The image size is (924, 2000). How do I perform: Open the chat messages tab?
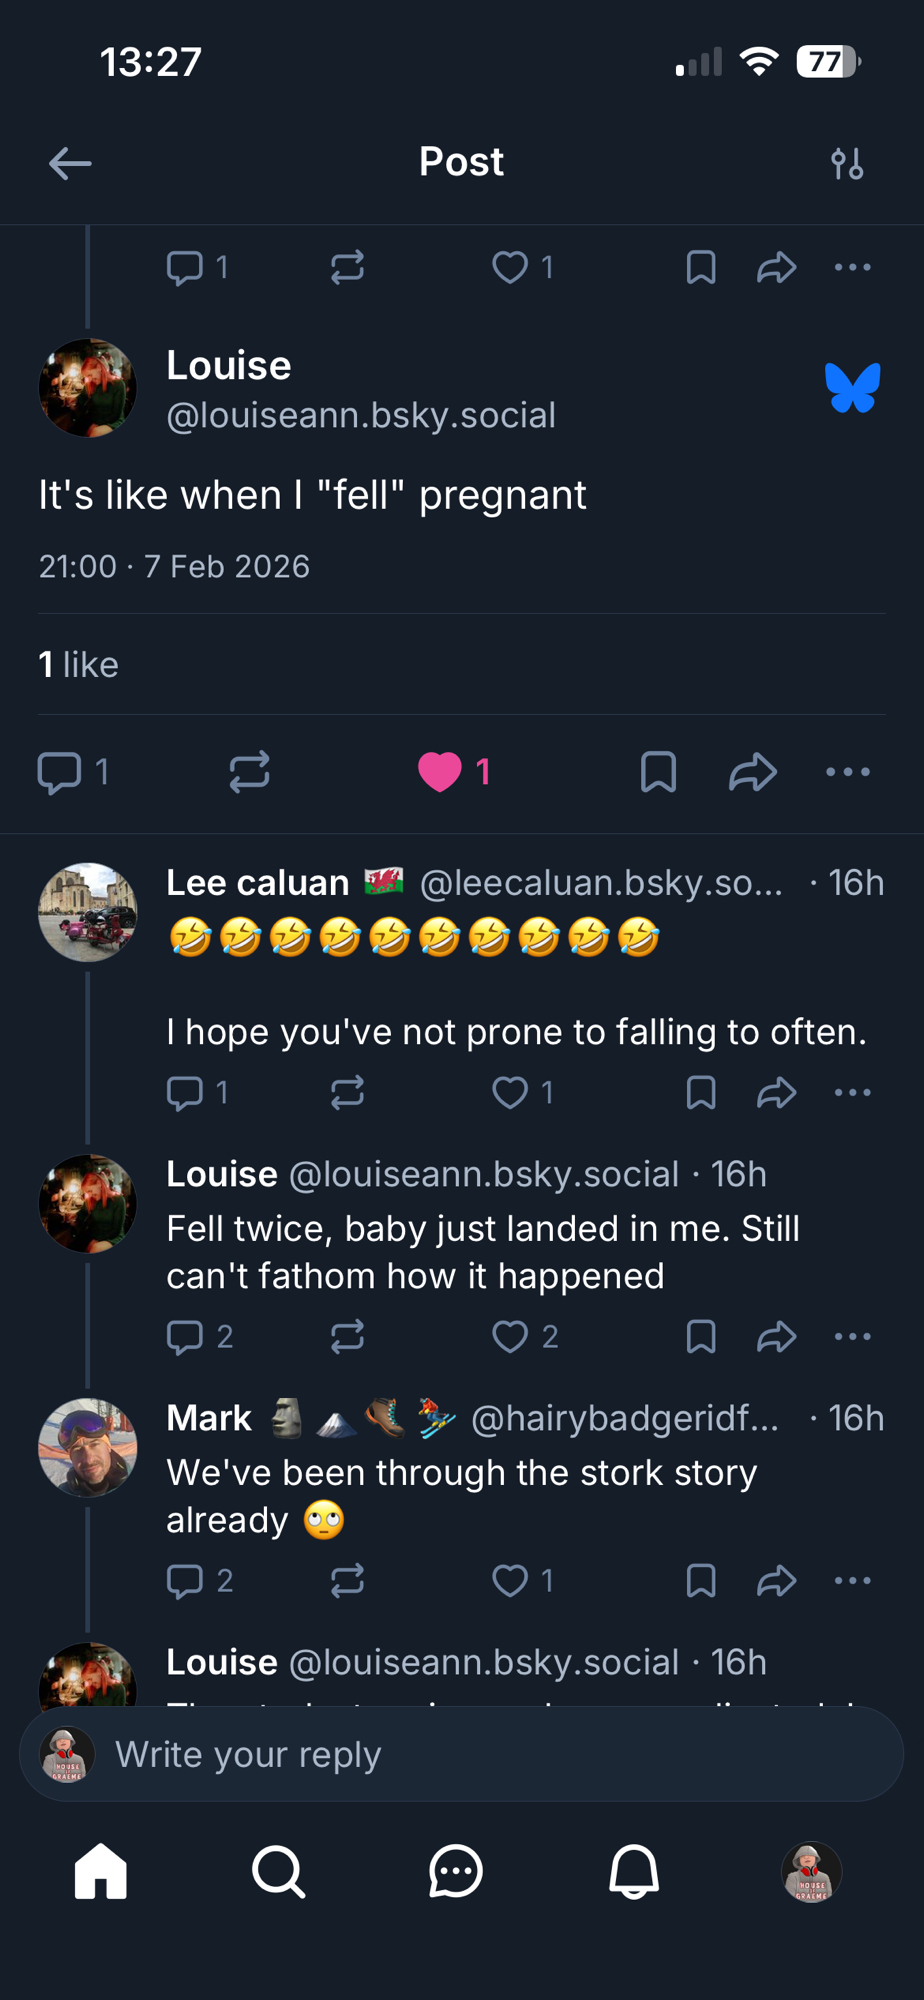click(x=456, y=1871)
